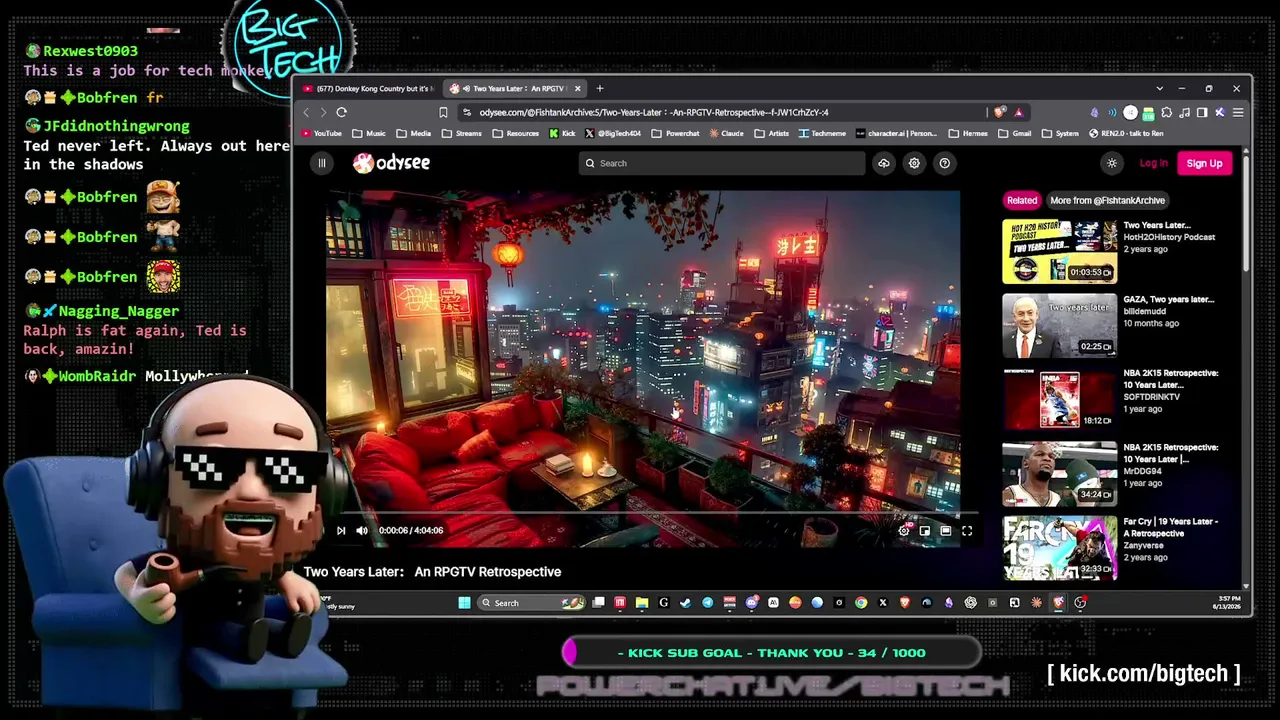
Task: Open MrDDG94's NBA 2K15 video thumbnail
Action: 1059,474
